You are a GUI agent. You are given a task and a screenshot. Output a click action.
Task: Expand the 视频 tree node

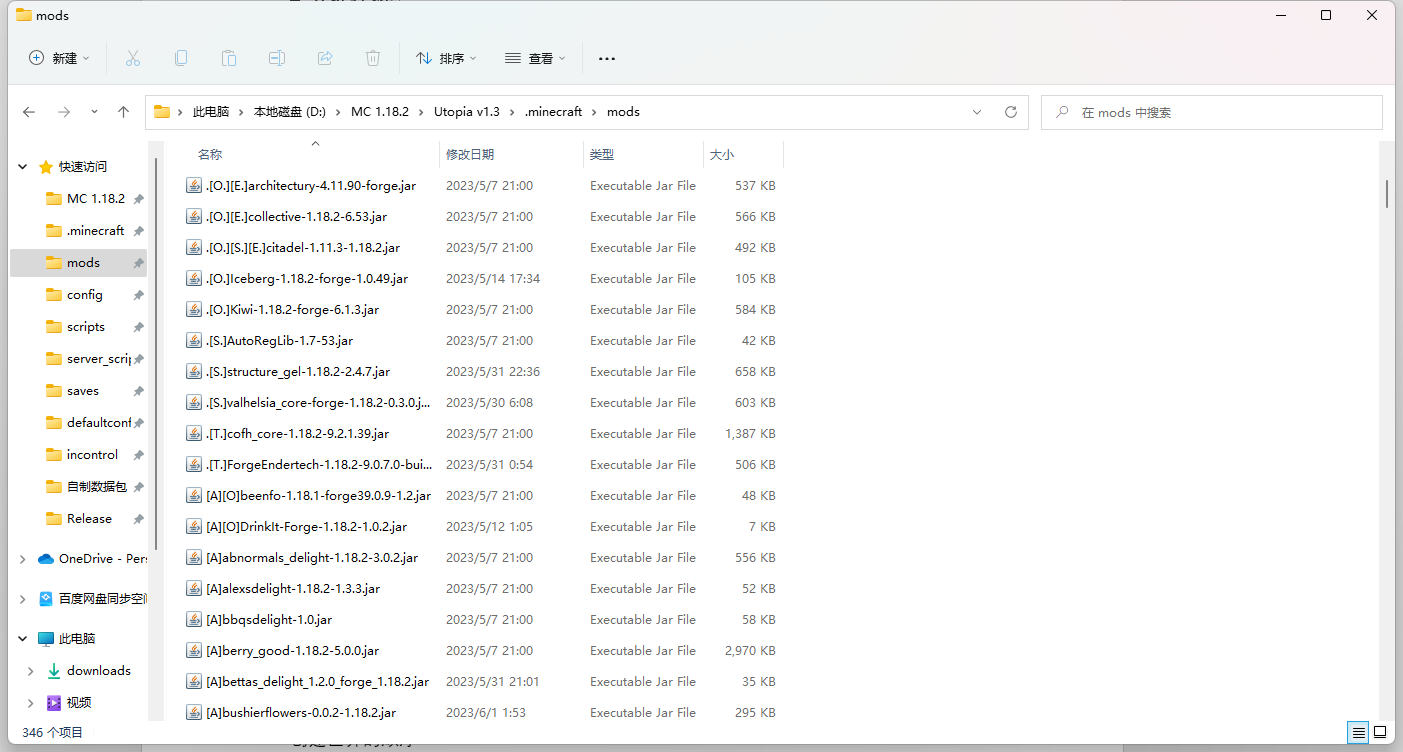(31, 703)
